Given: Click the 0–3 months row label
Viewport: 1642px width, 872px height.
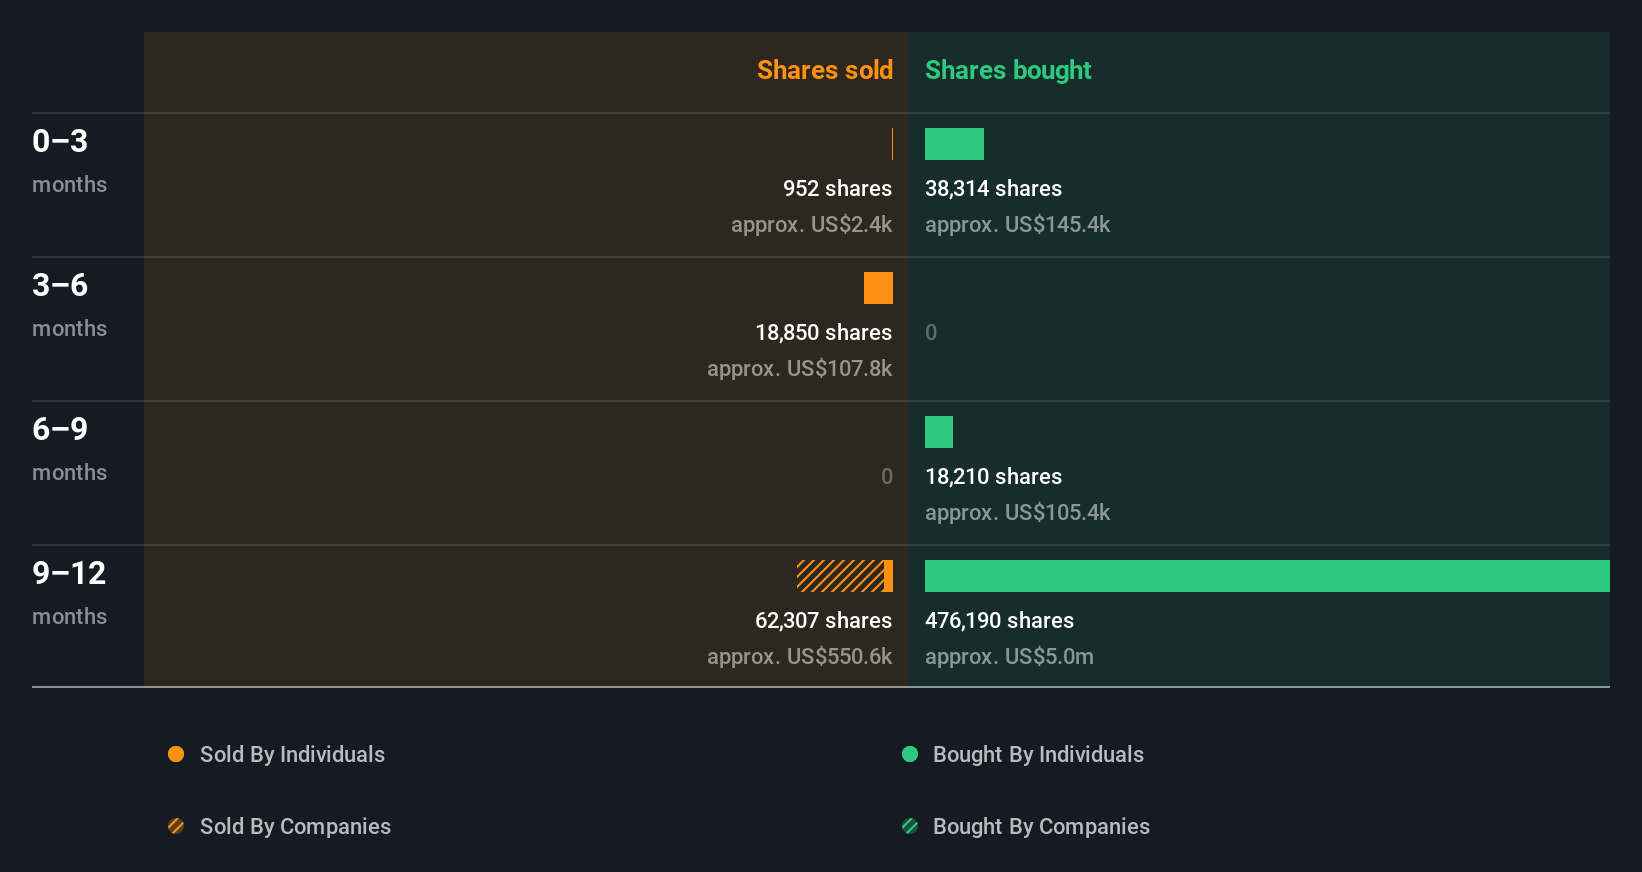Looking at the screenshot, I should (x=69, y=161).
